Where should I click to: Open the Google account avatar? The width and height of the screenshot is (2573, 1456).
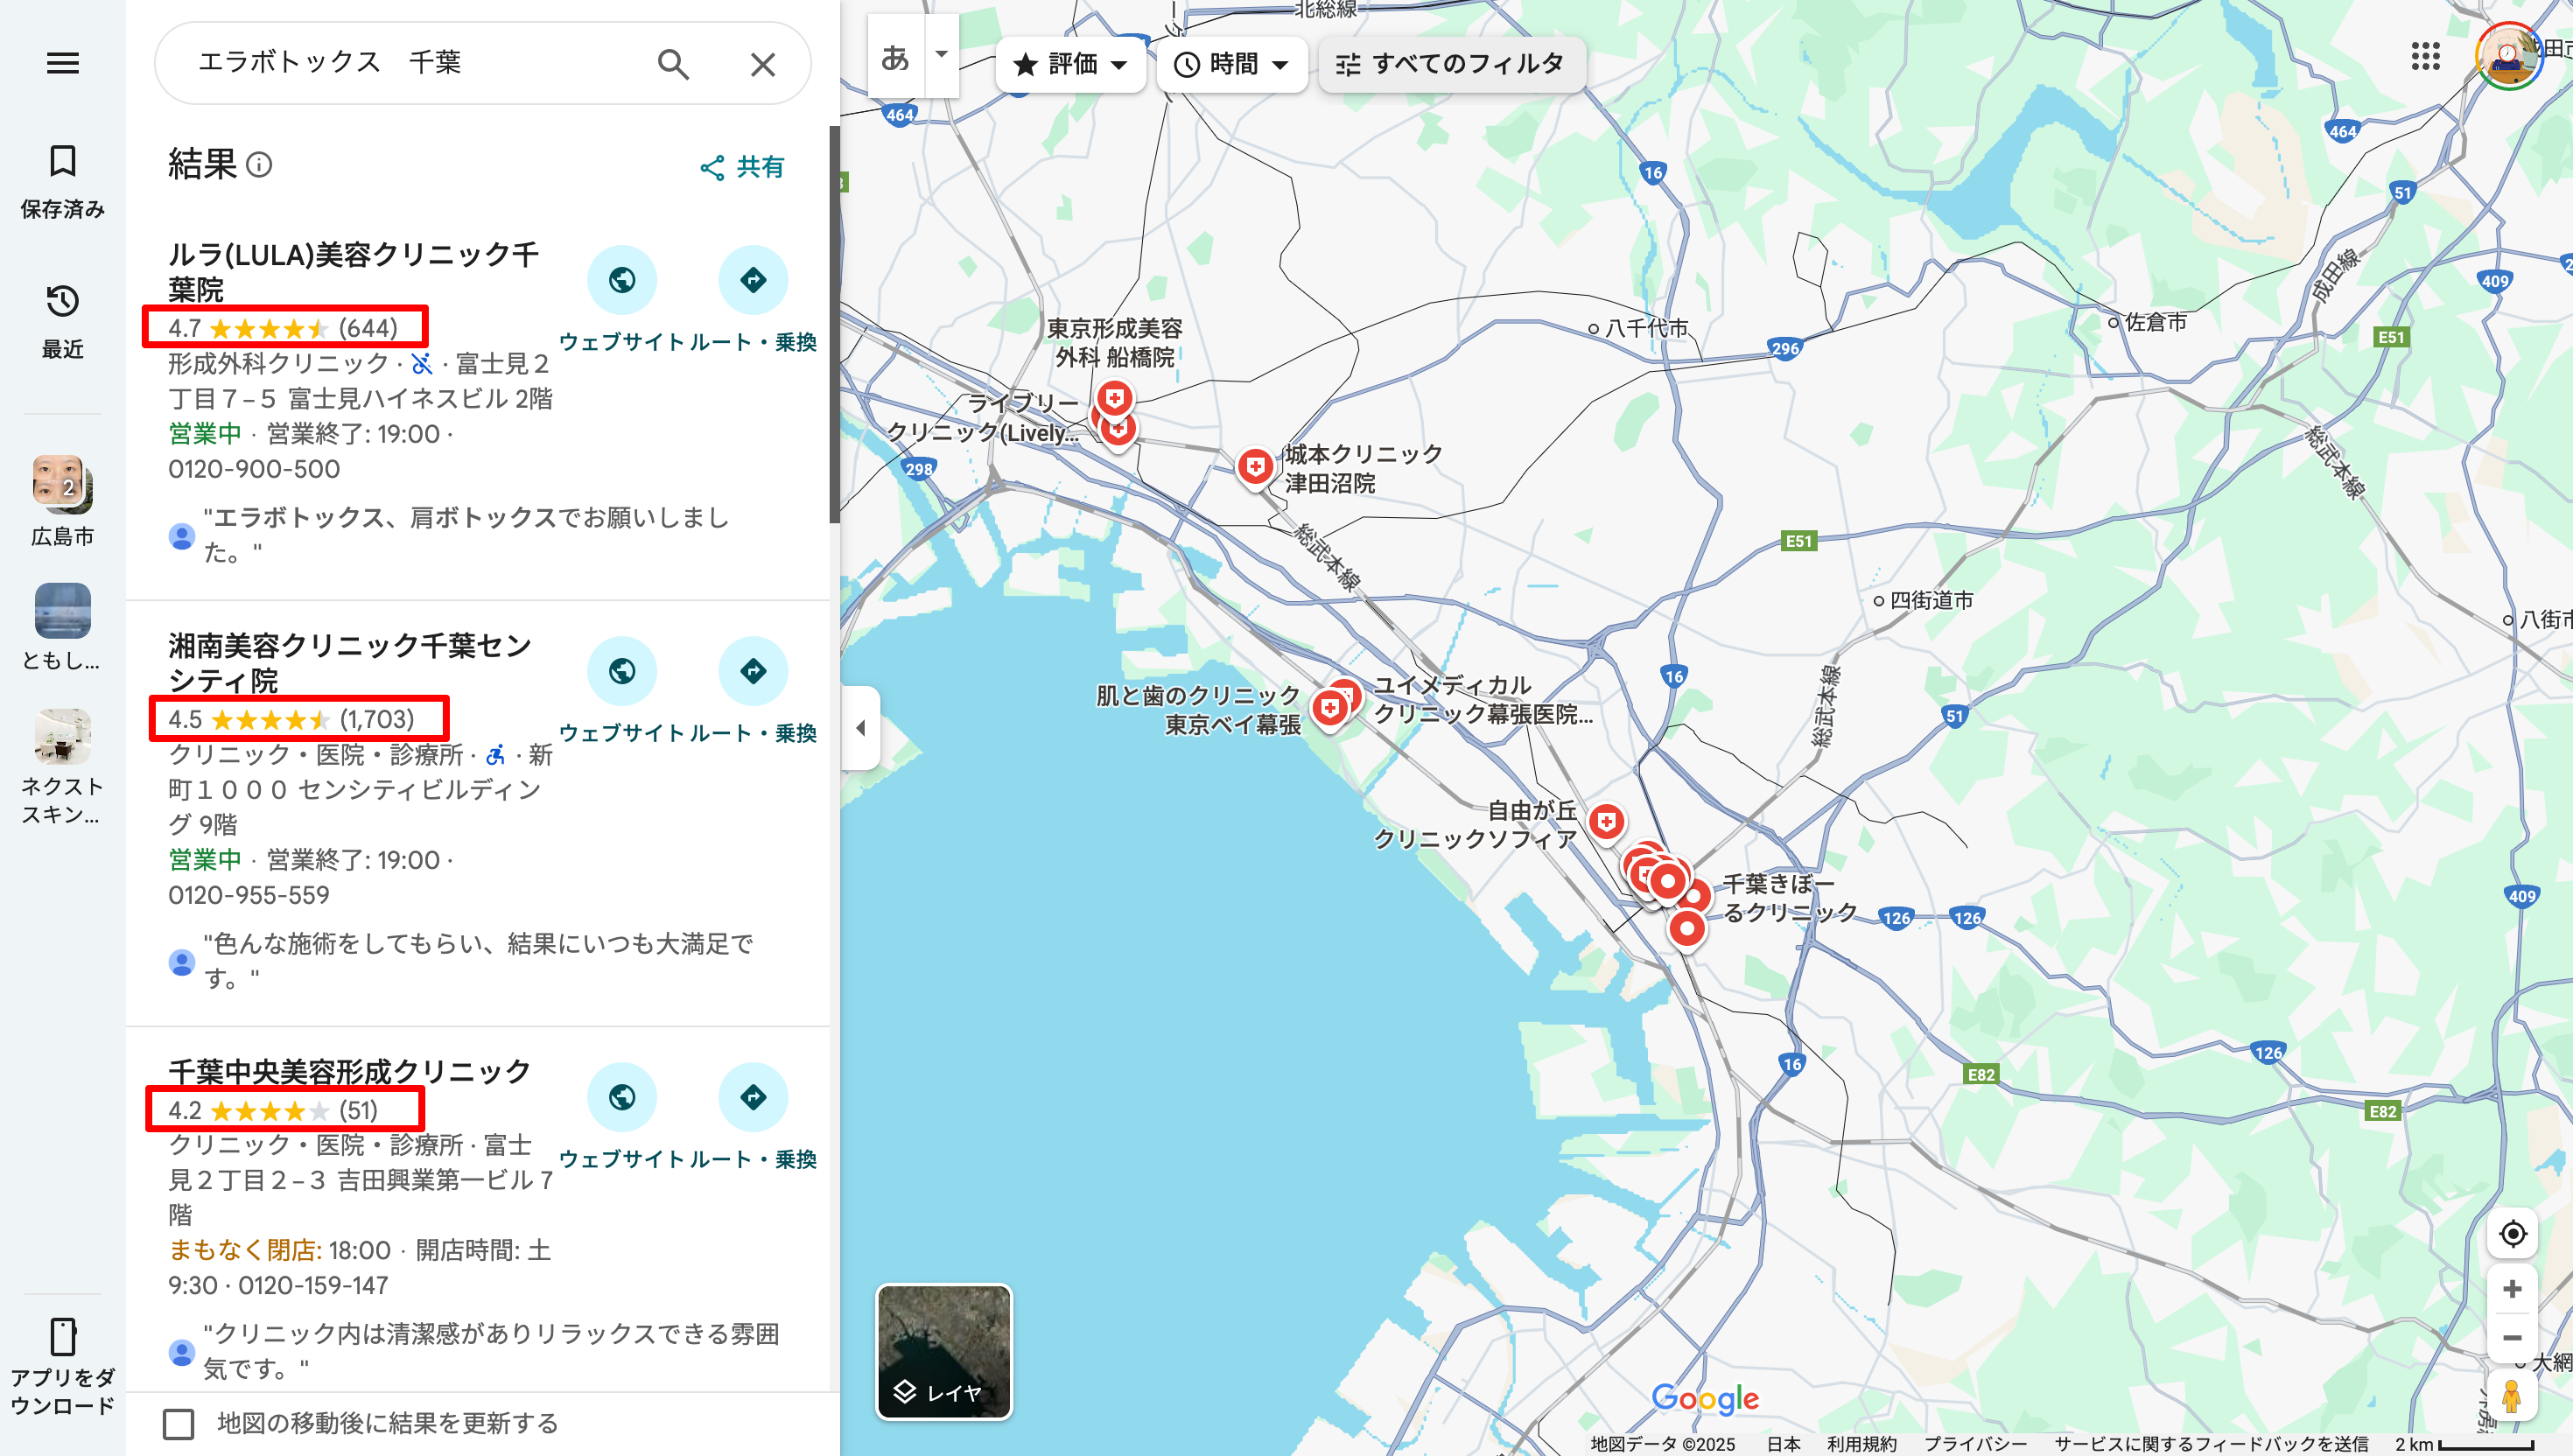(2509, 56)
